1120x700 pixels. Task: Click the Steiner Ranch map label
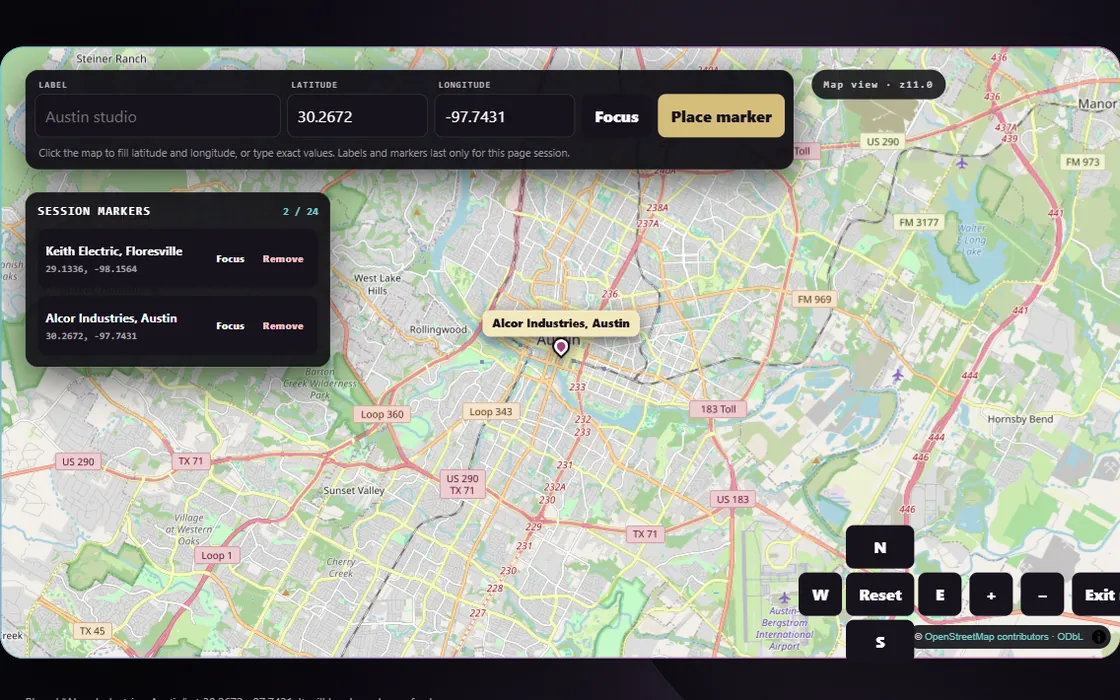point(111,59)
